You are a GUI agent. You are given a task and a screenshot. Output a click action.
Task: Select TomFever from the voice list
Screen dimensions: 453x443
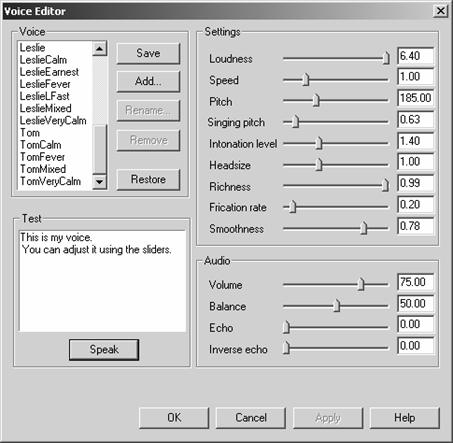click(x=43, y=157)
